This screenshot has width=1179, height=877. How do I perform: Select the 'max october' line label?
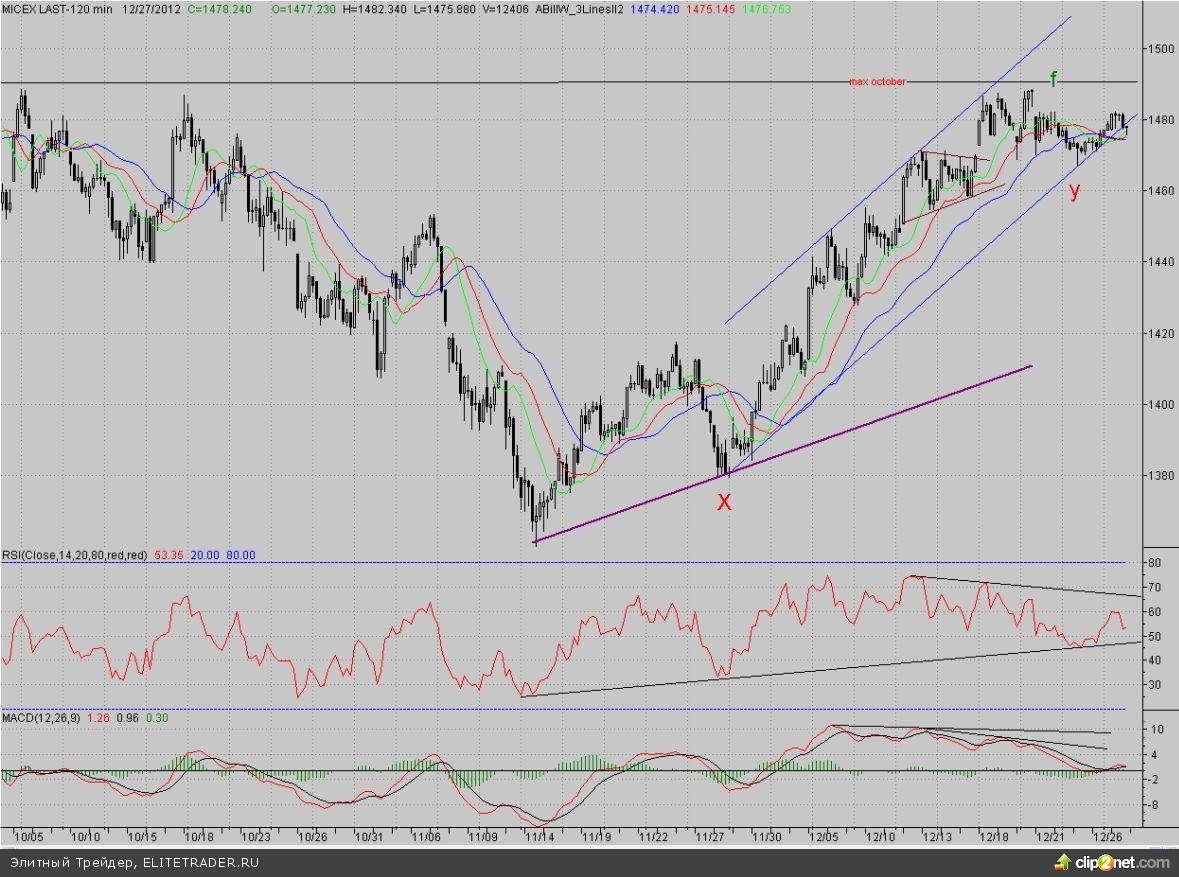(x=877, y=82)
